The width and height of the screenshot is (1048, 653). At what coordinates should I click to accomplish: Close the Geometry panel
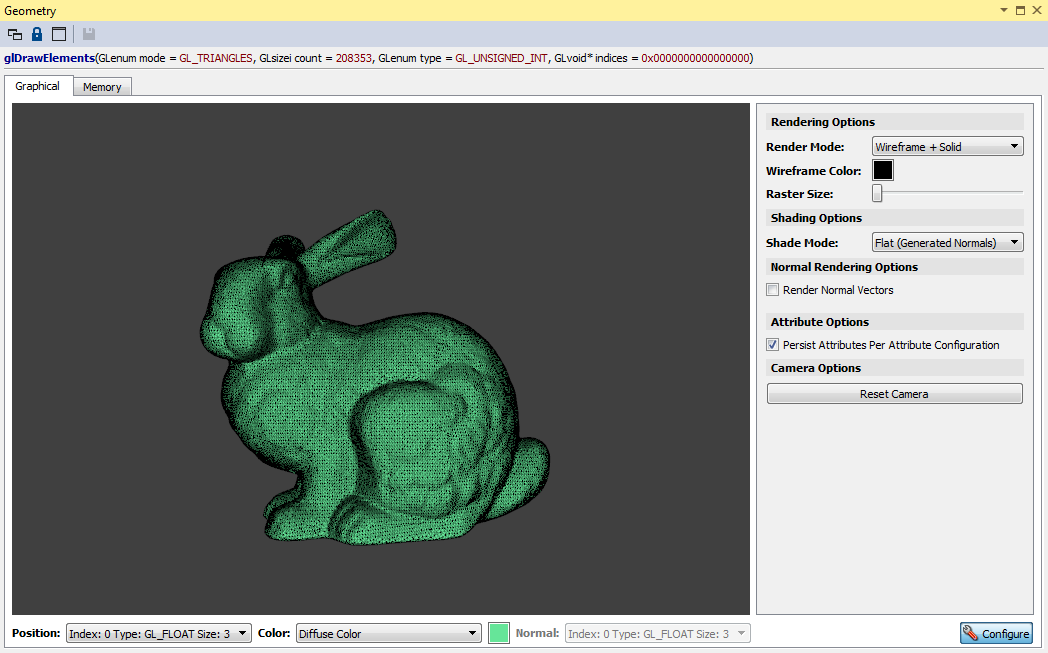(x=1037, y=10)
